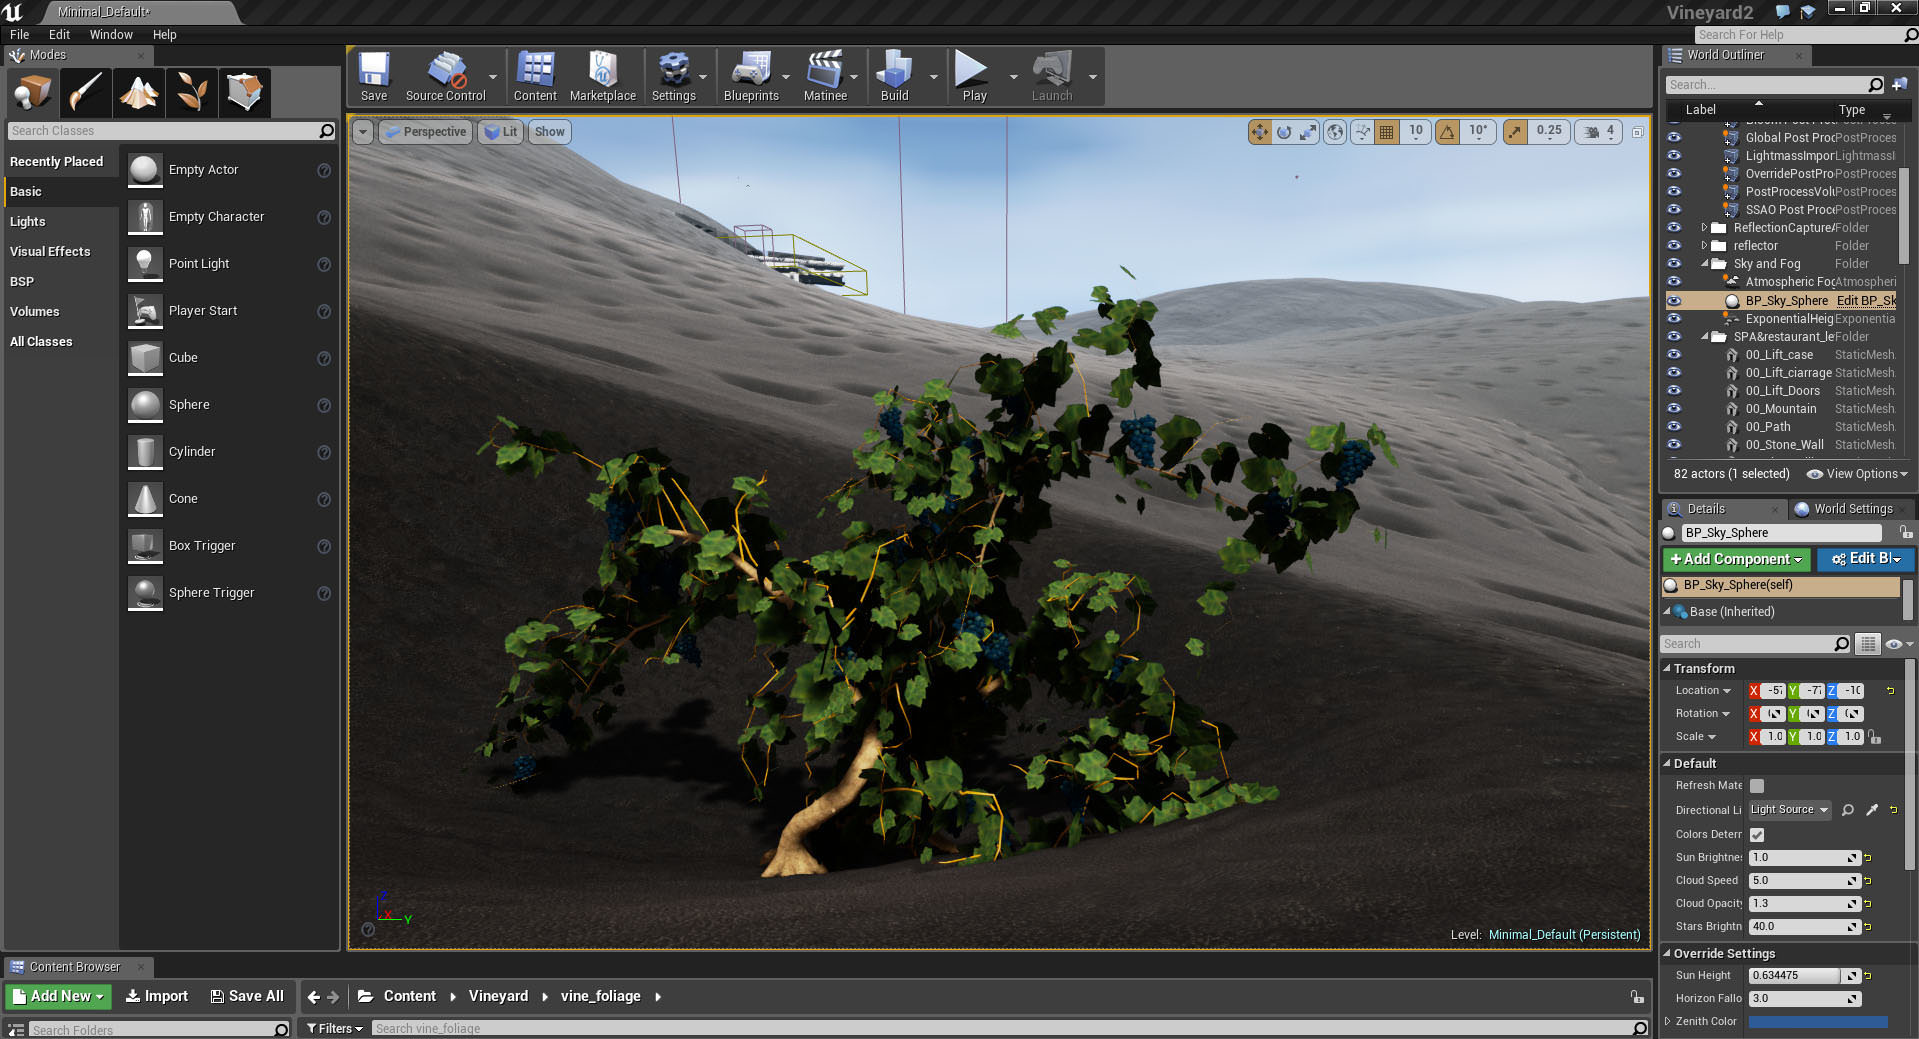
Task: Click the Empty Actor help icon
Action: point(324,171)
